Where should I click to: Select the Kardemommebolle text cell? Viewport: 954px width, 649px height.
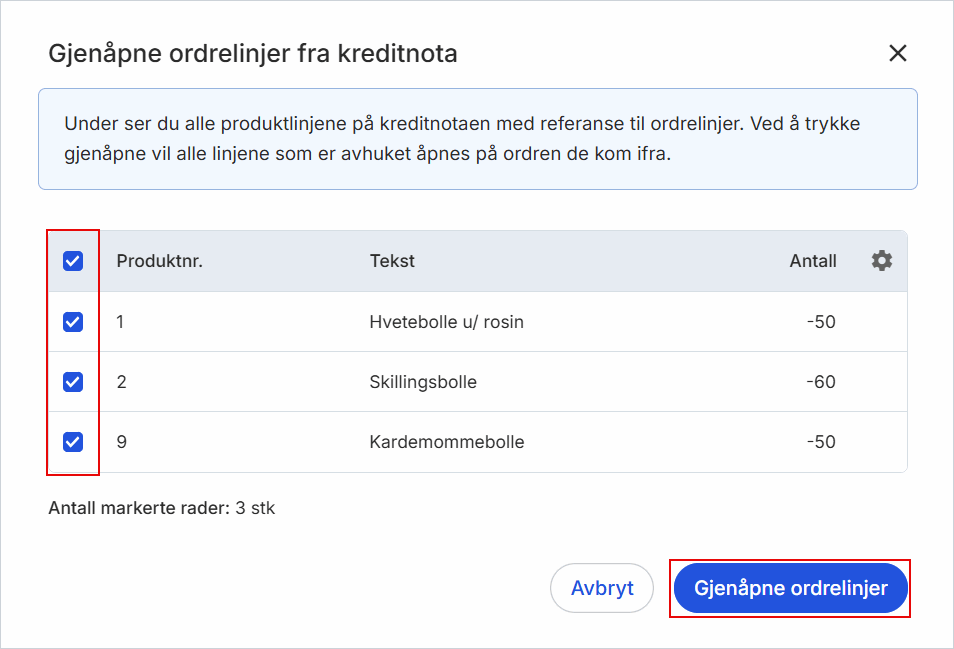pos(447,442)
